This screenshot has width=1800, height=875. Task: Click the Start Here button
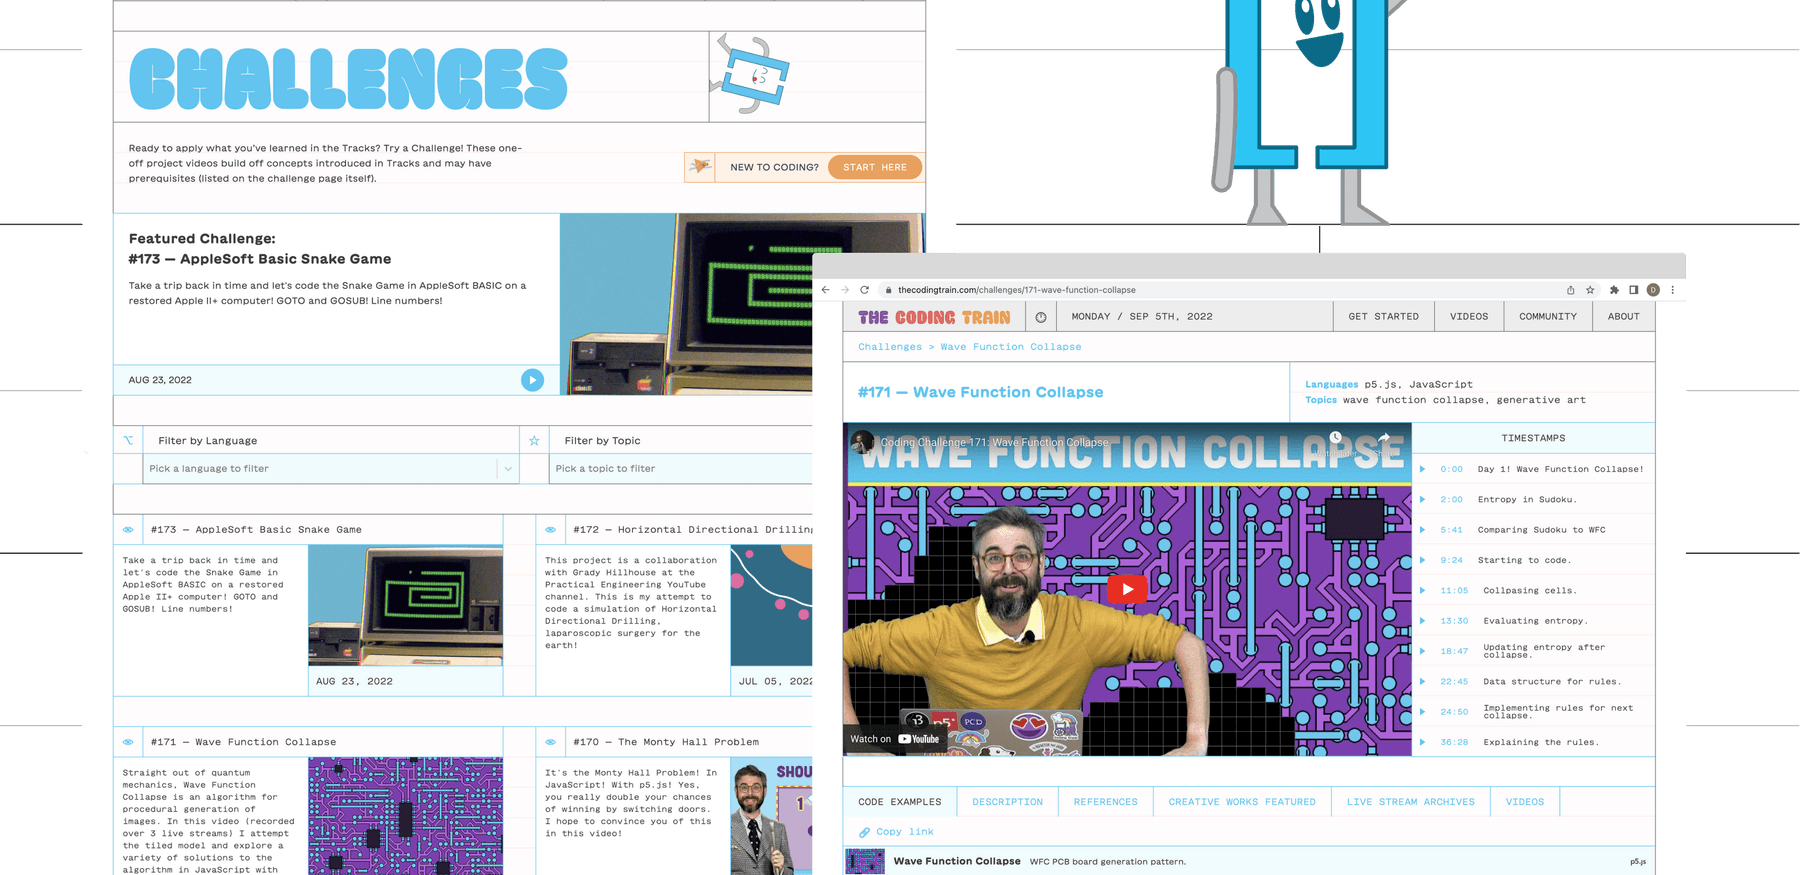[x=875, y=167]
